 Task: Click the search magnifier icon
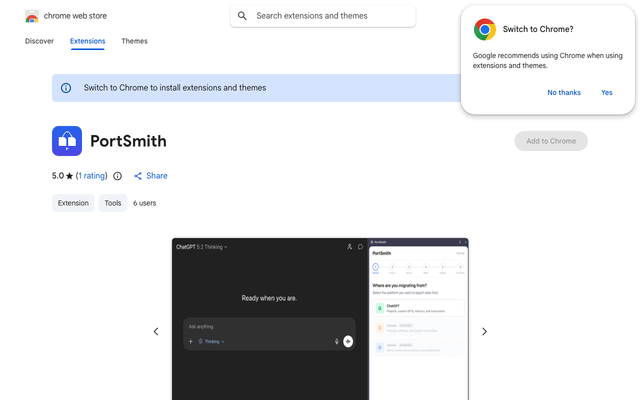(242, 16)
